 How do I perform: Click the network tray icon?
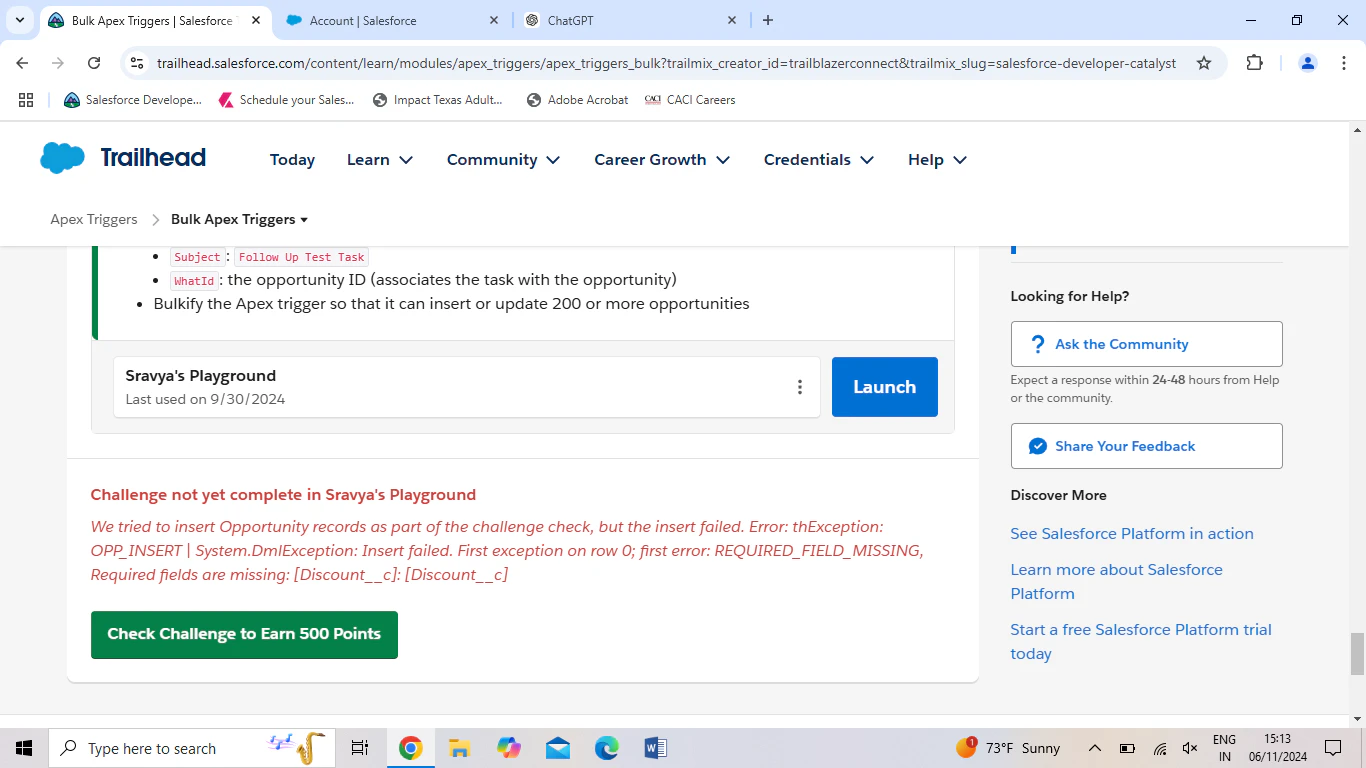(x=1160, y=748)
